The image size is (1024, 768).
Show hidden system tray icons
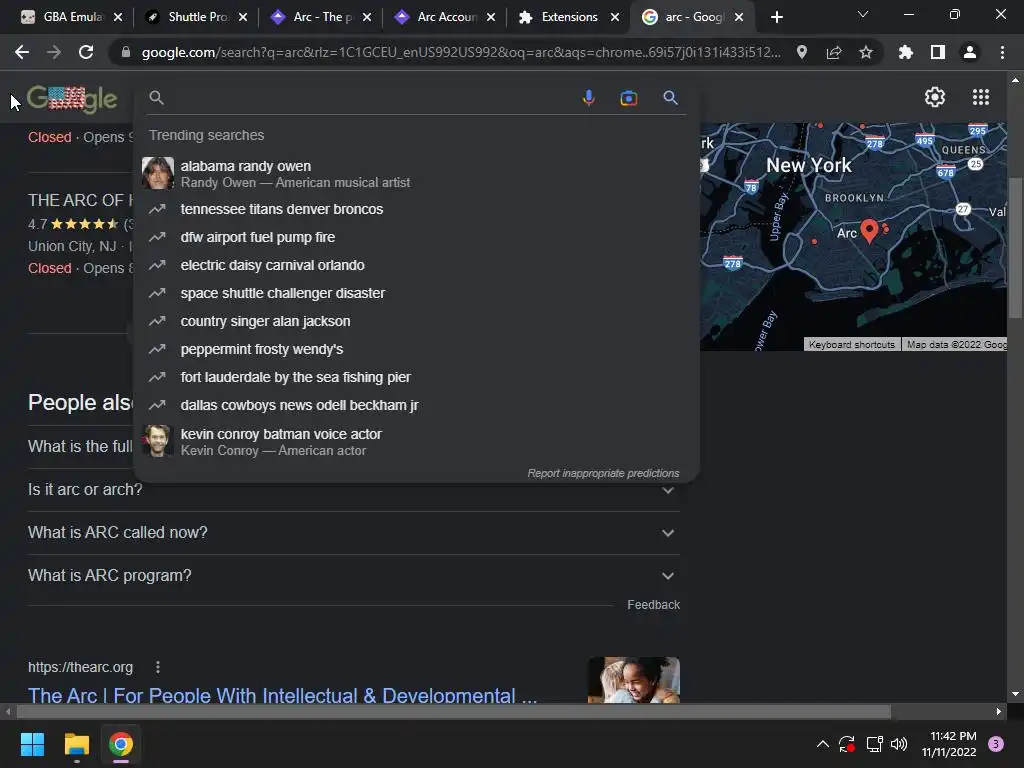(823, 744)
